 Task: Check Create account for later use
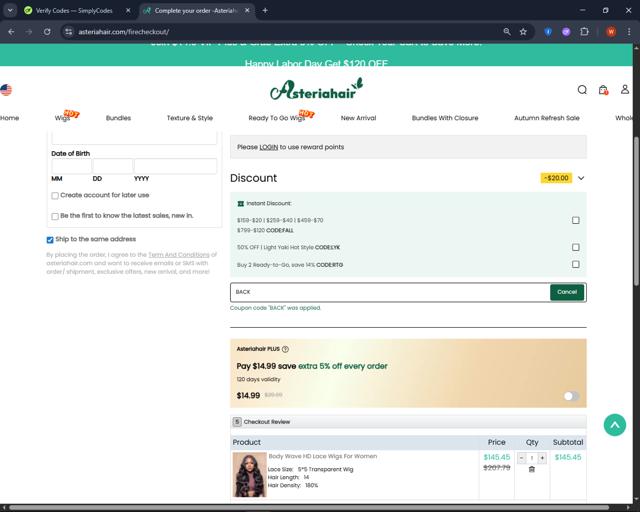pyautogui.click(x=55, y=196)
